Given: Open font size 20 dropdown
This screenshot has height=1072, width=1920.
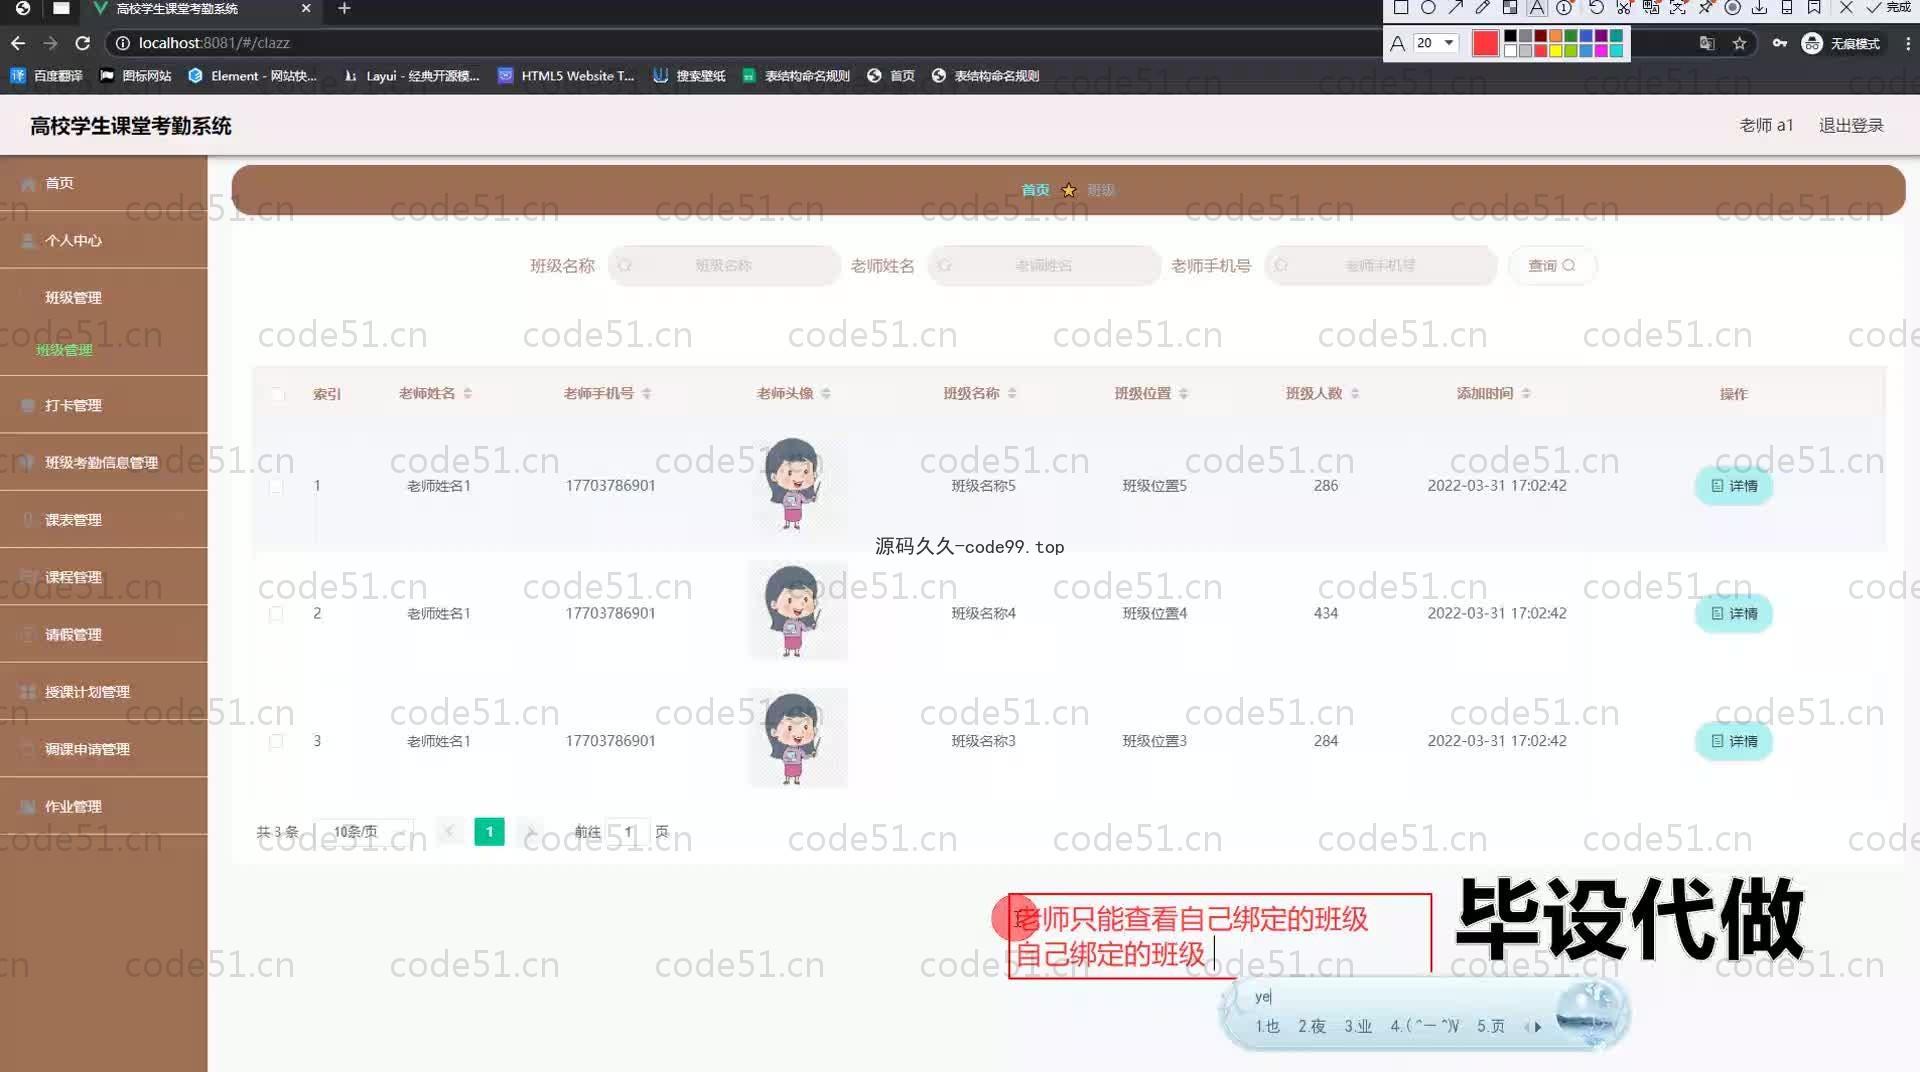Looking at the screenshot, I should click(x=1436, y=43).
